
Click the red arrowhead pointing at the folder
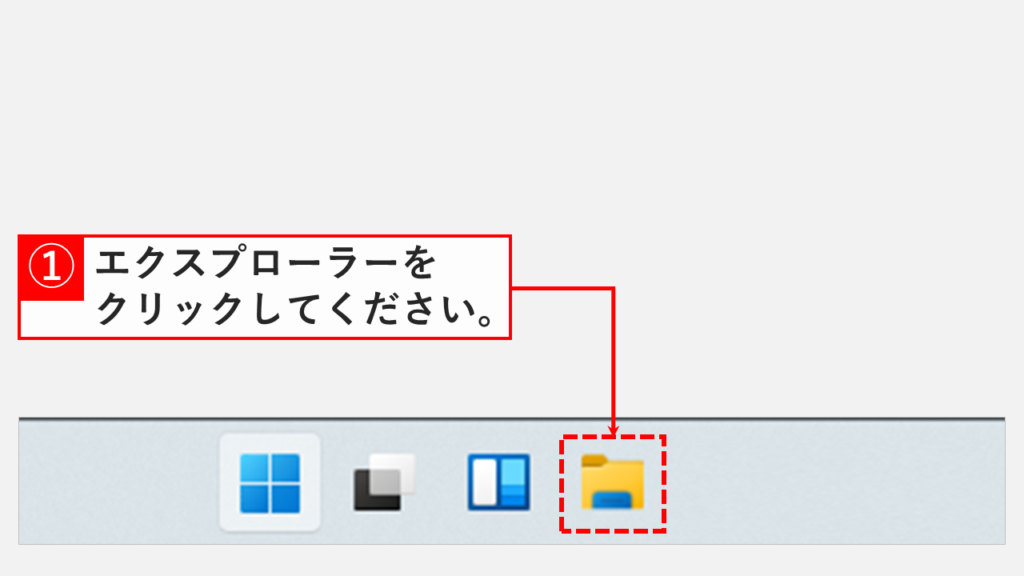click(613, 430)
